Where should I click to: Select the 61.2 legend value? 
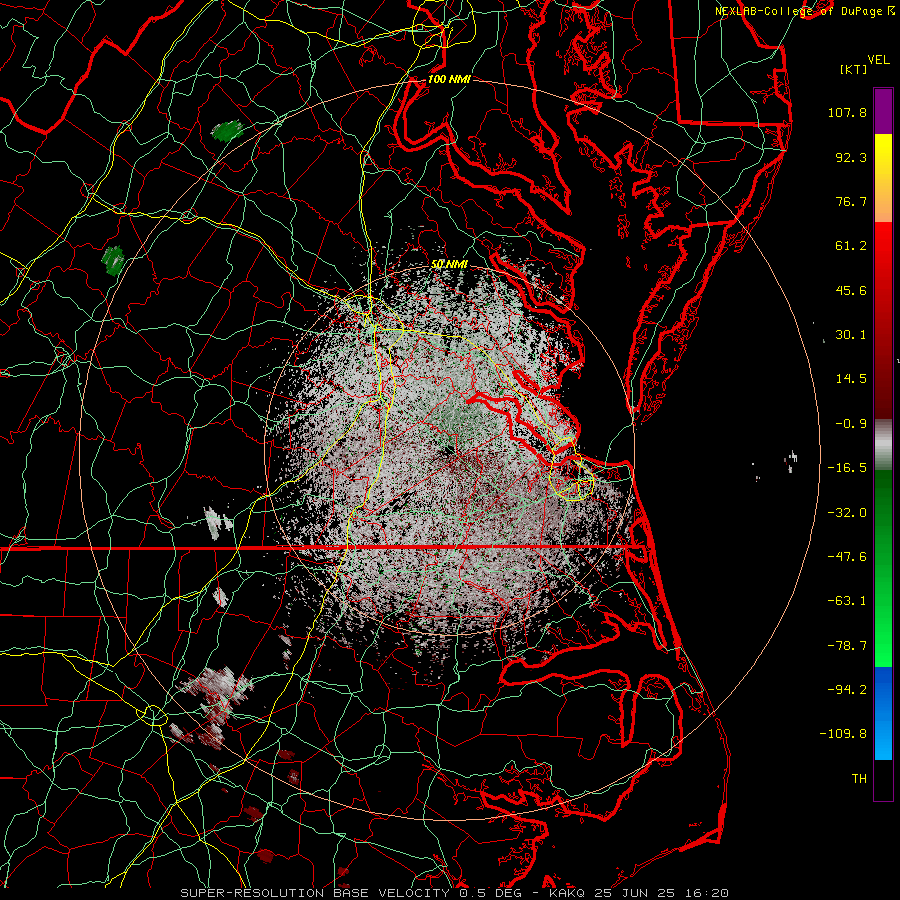coord(851,246)
